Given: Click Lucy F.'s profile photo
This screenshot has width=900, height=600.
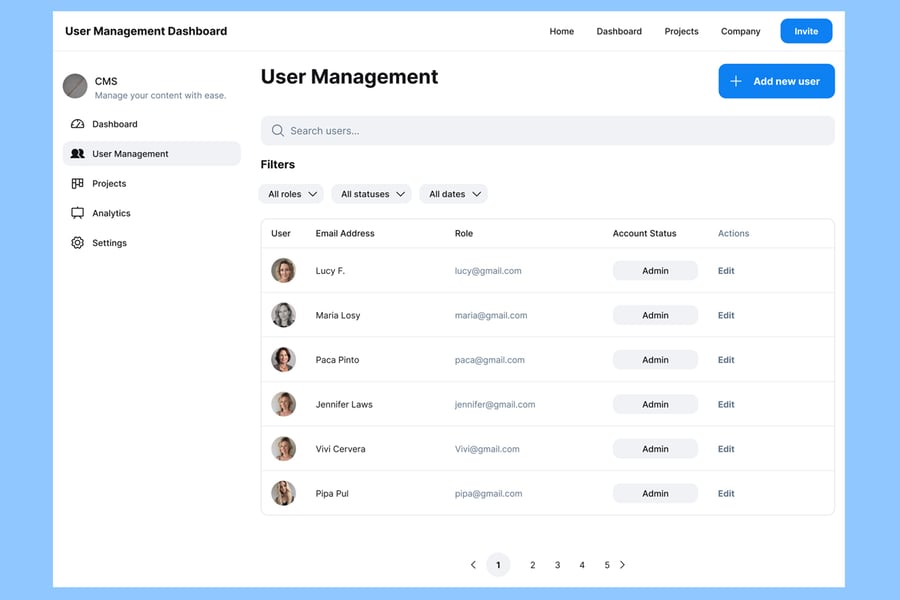Looking at the screenshot, I should (x=283, y=271).
